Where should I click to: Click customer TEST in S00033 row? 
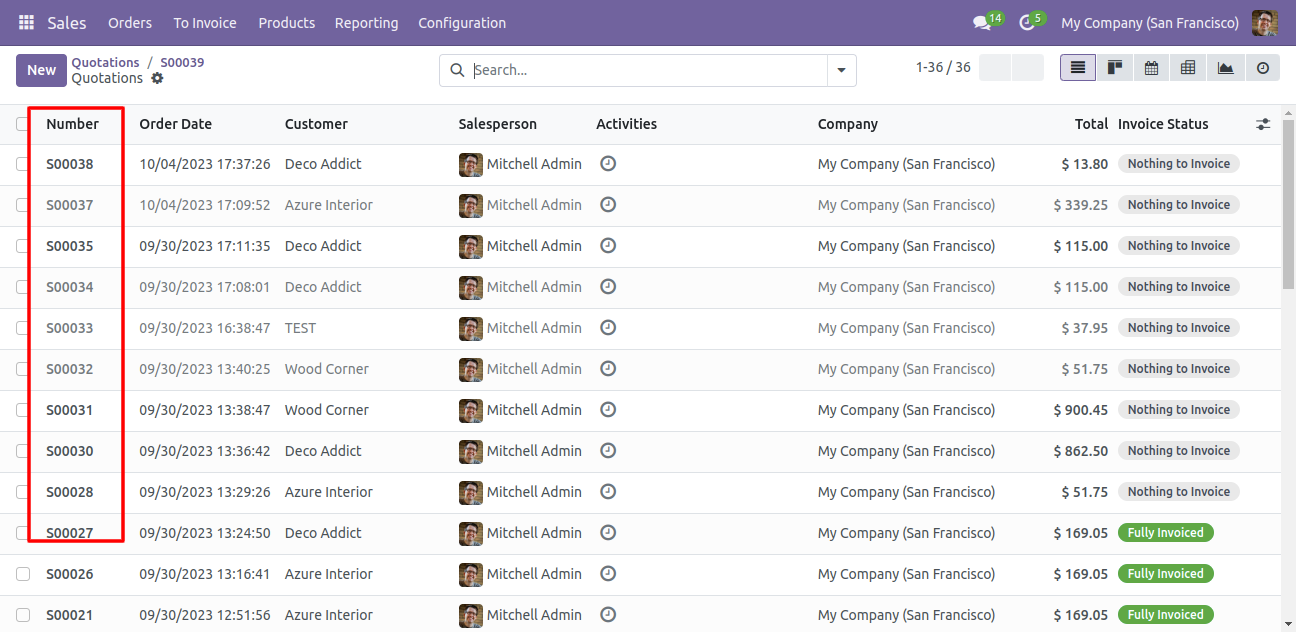pos(300,328)
